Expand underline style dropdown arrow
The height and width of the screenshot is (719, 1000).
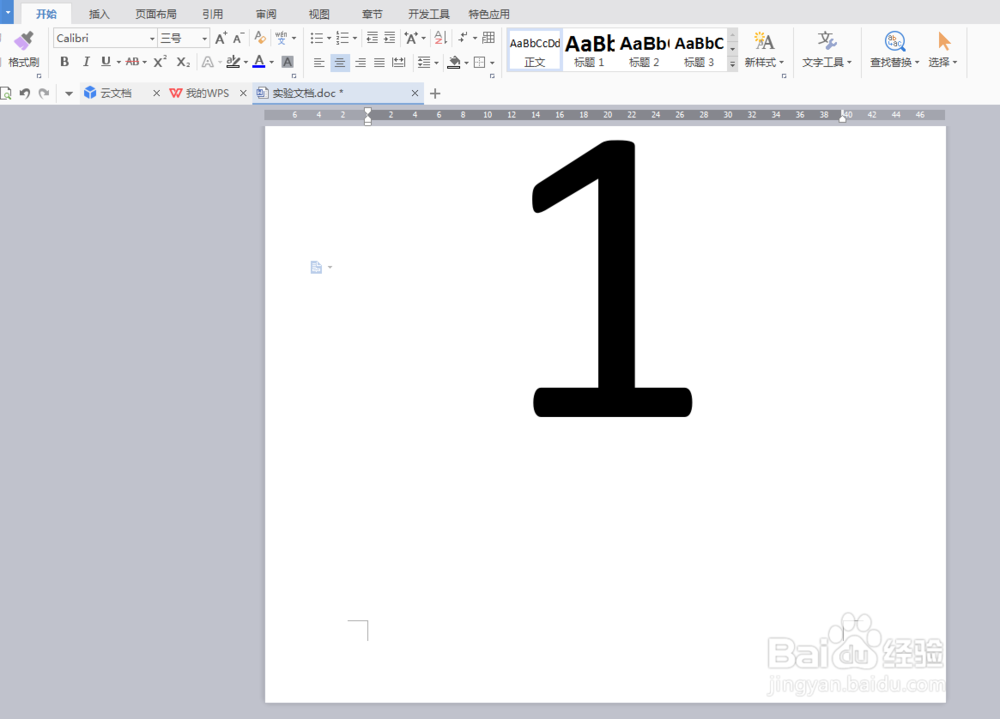(x=118, y=63)
